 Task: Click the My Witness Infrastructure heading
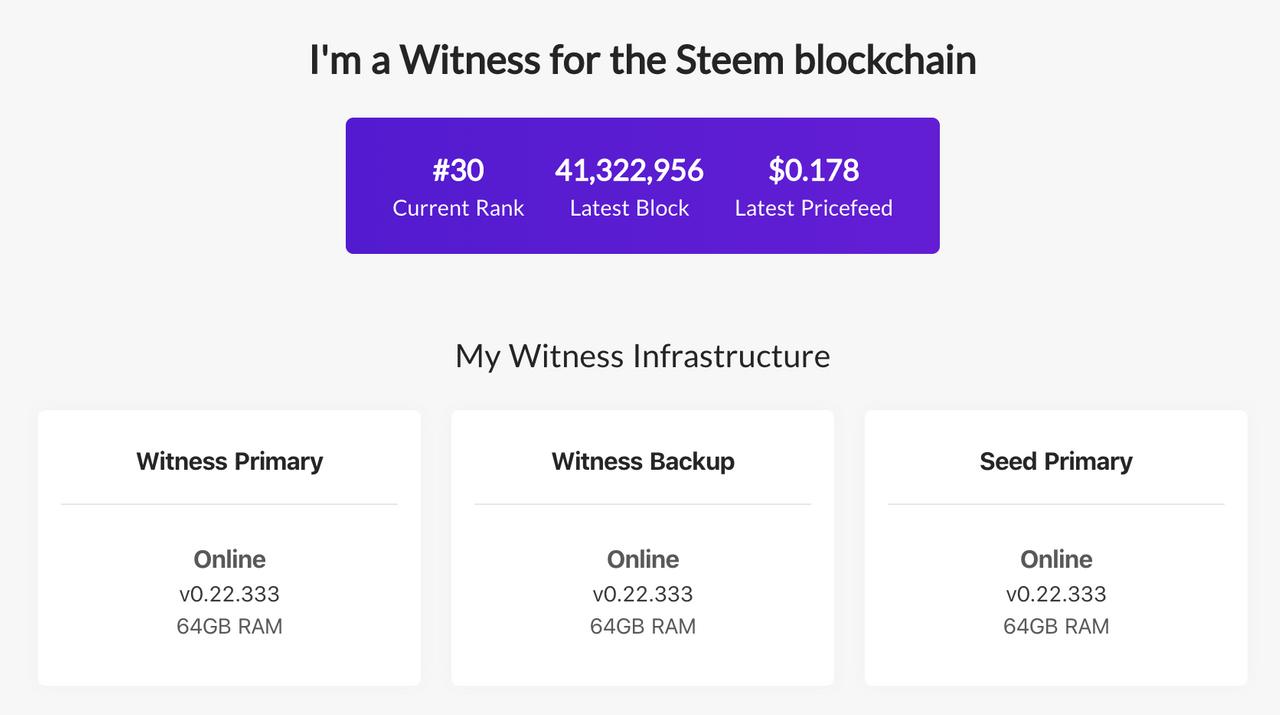click(x=642, y=356)
